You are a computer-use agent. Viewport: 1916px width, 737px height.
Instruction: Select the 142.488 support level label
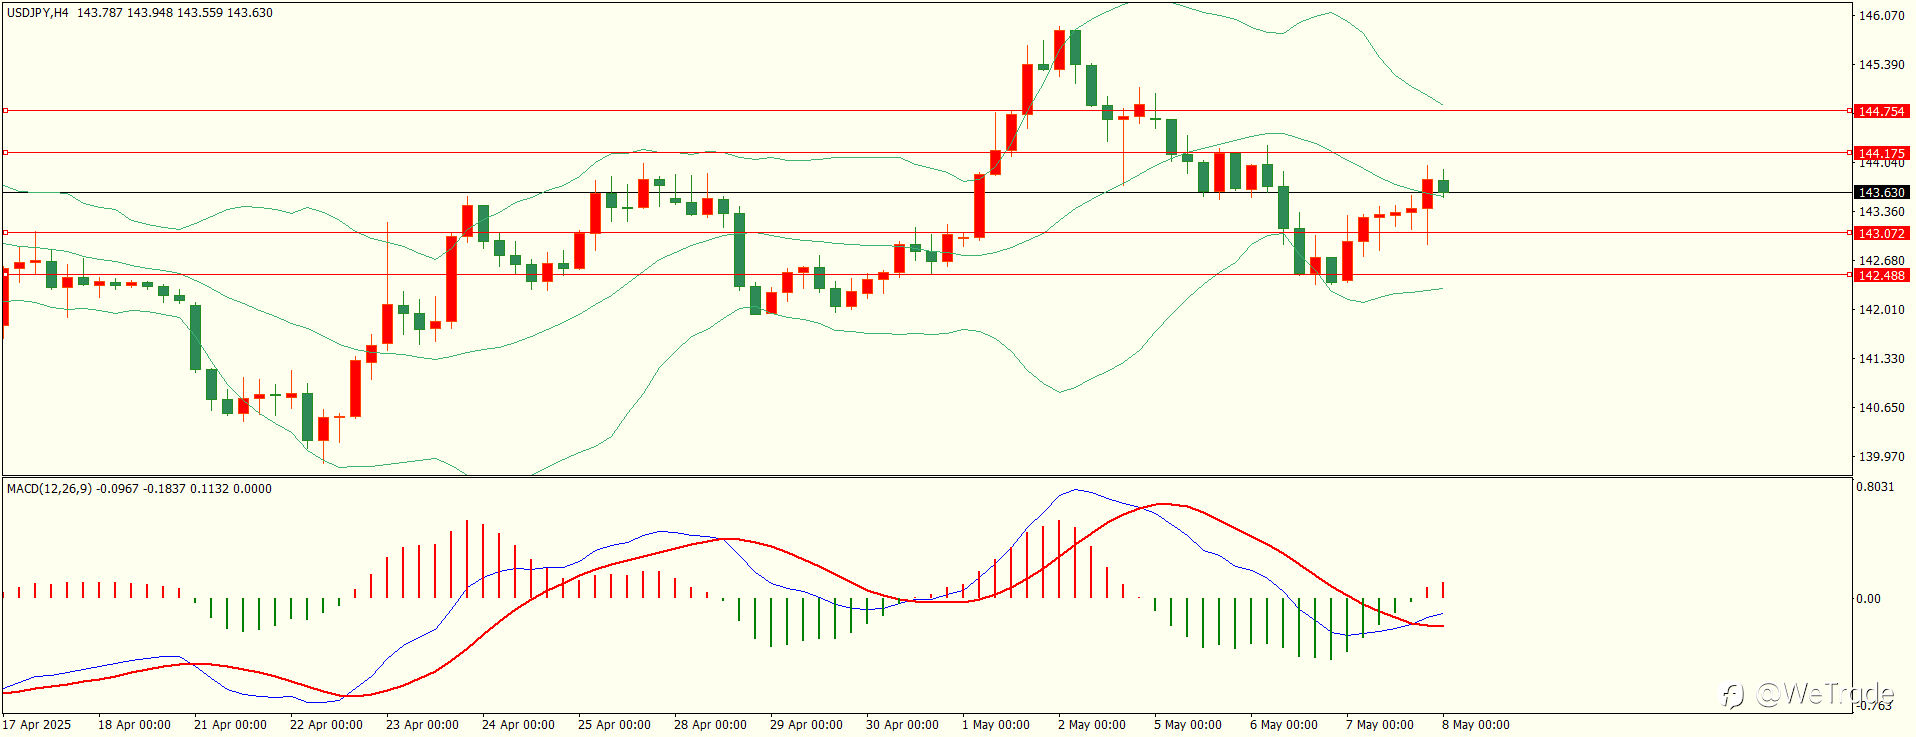pos(1881,275)
